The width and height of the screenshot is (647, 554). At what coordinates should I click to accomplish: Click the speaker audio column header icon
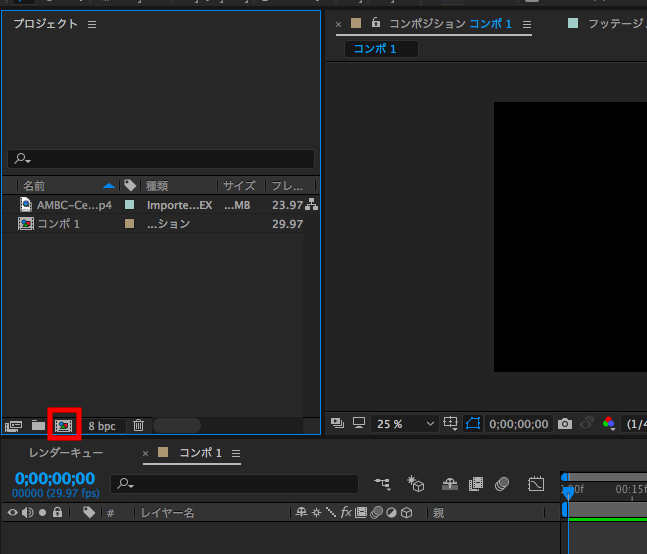[x=28, y=513]
